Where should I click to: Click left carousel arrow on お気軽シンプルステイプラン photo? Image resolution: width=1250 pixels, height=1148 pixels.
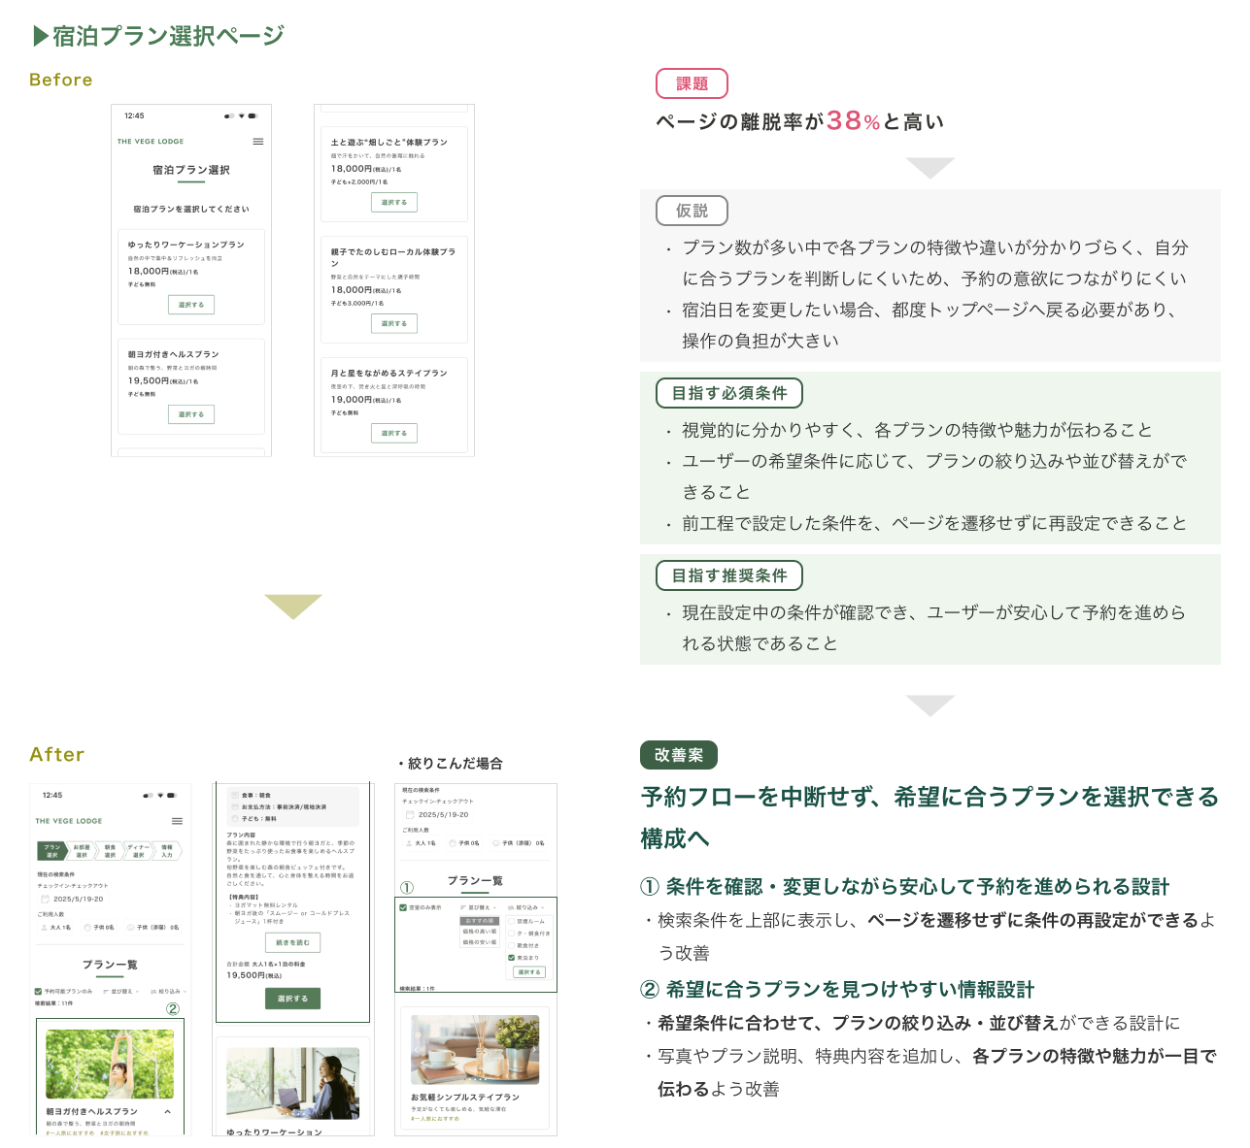click(x=417, y=1050)
